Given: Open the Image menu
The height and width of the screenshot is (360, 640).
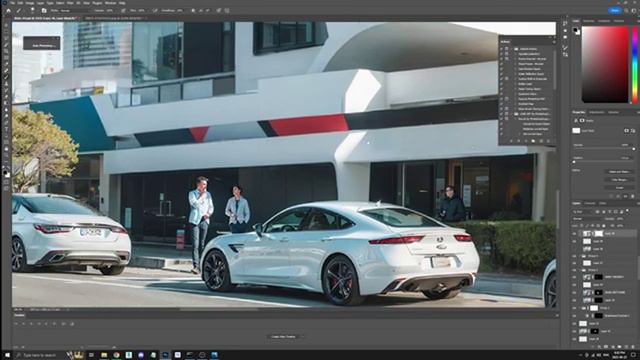Looking at the screenshot, I should [x=30, y=3].
